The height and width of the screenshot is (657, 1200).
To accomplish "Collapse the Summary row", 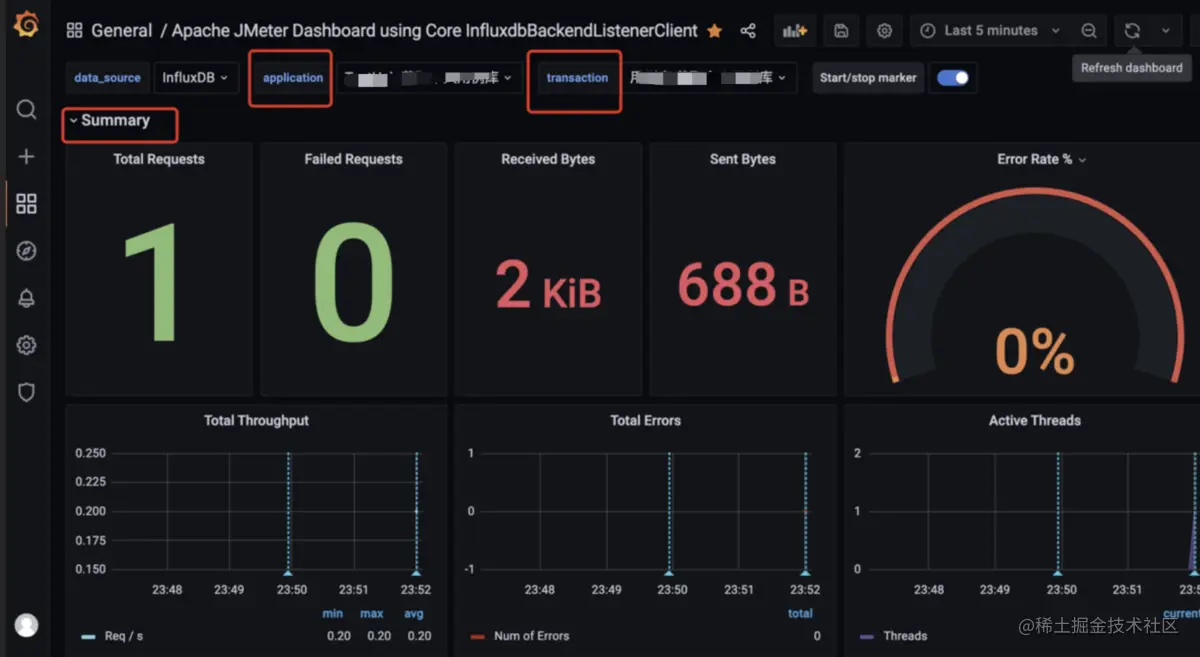I will [109, 121].
